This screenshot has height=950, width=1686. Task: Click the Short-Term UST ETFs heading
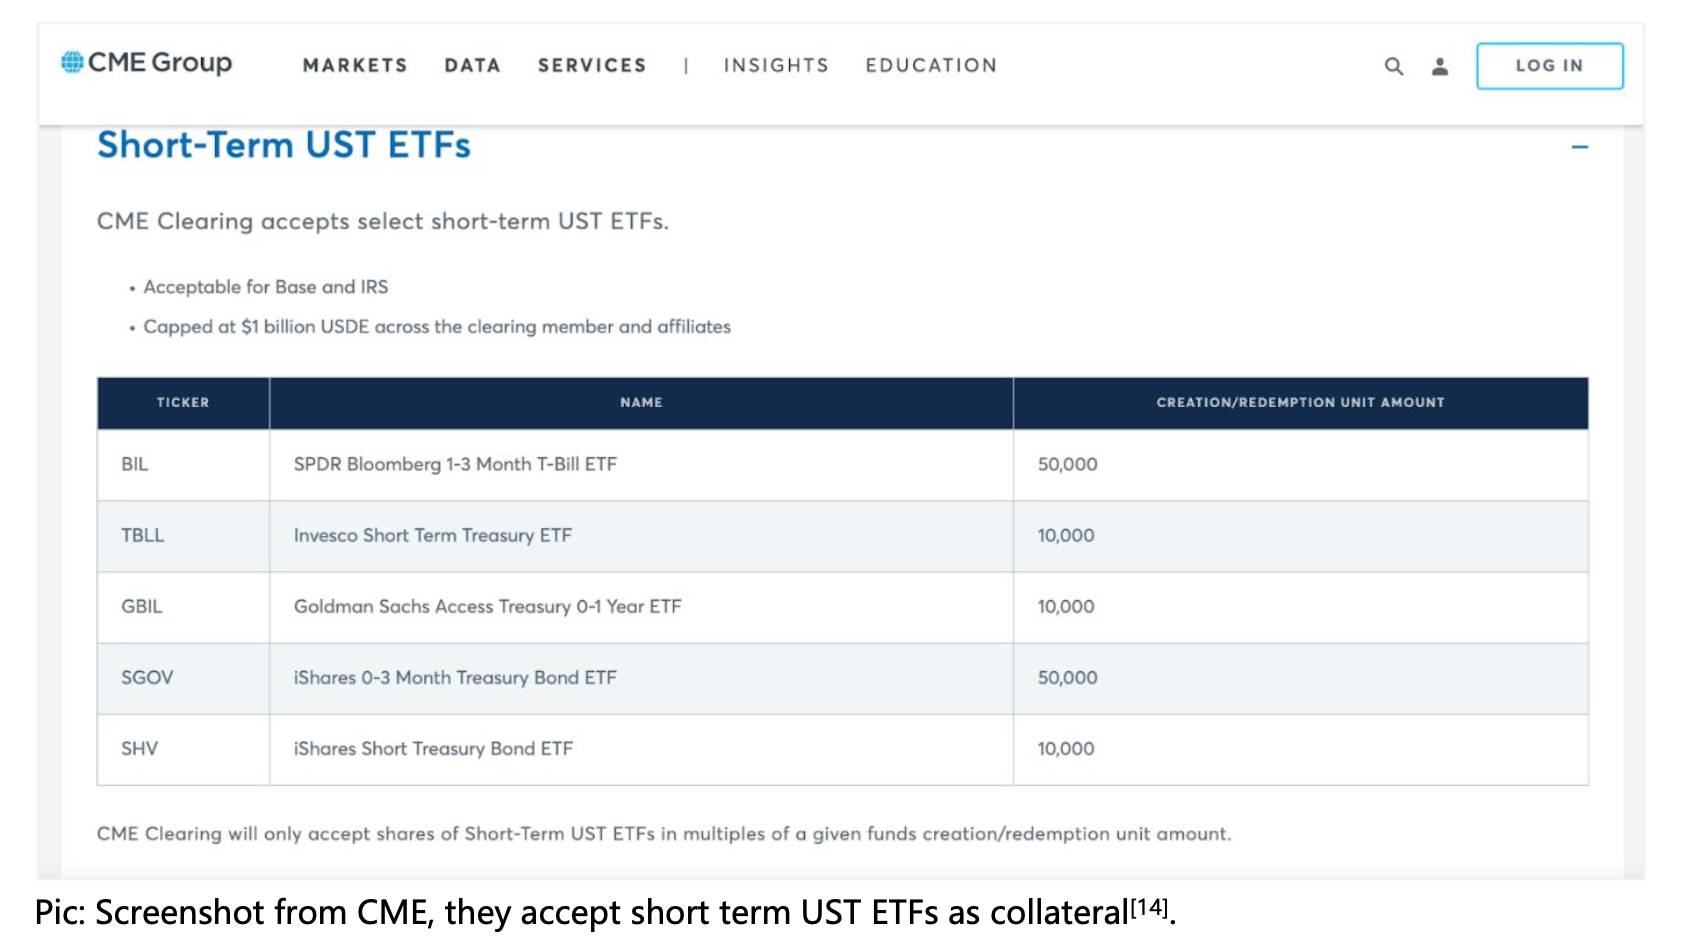coord(283,145)
